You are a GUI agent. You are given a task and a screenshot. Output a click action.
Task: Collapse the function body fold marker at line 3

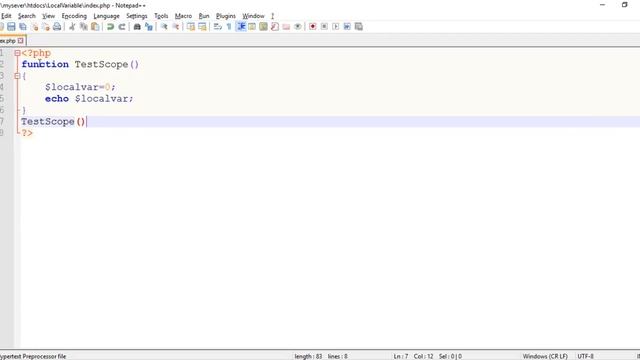pyautogui.click(x=17, y=76)
